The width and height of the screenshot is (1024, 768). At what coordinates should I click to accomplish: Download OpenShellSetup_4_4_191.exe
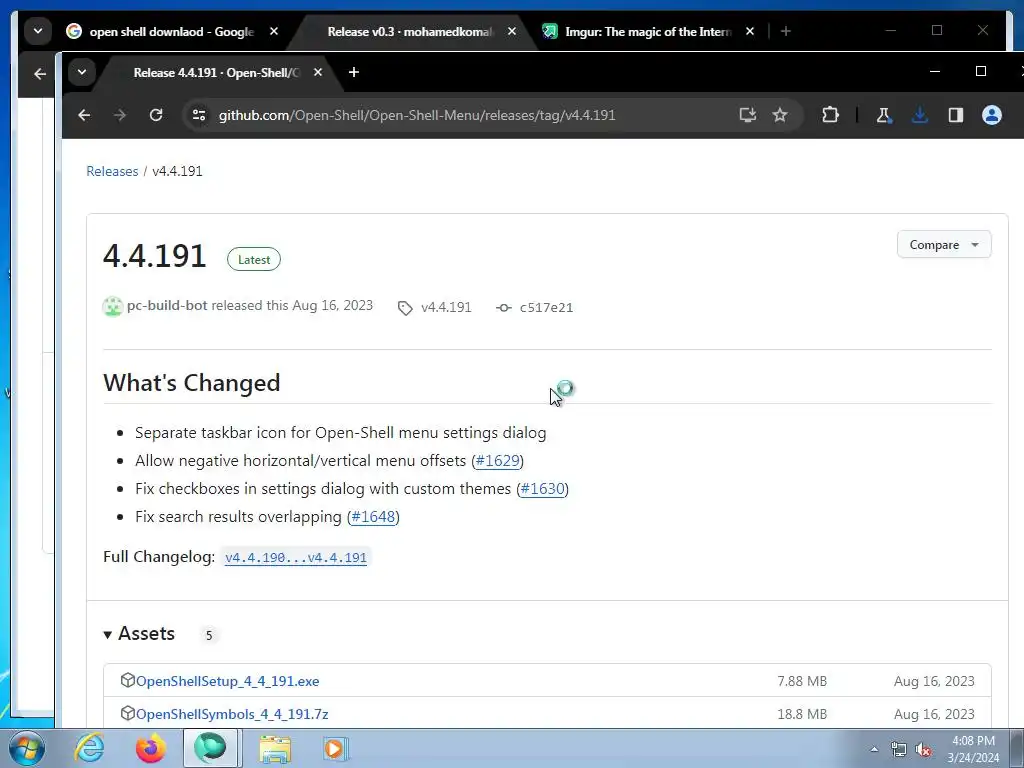[227, 681]
